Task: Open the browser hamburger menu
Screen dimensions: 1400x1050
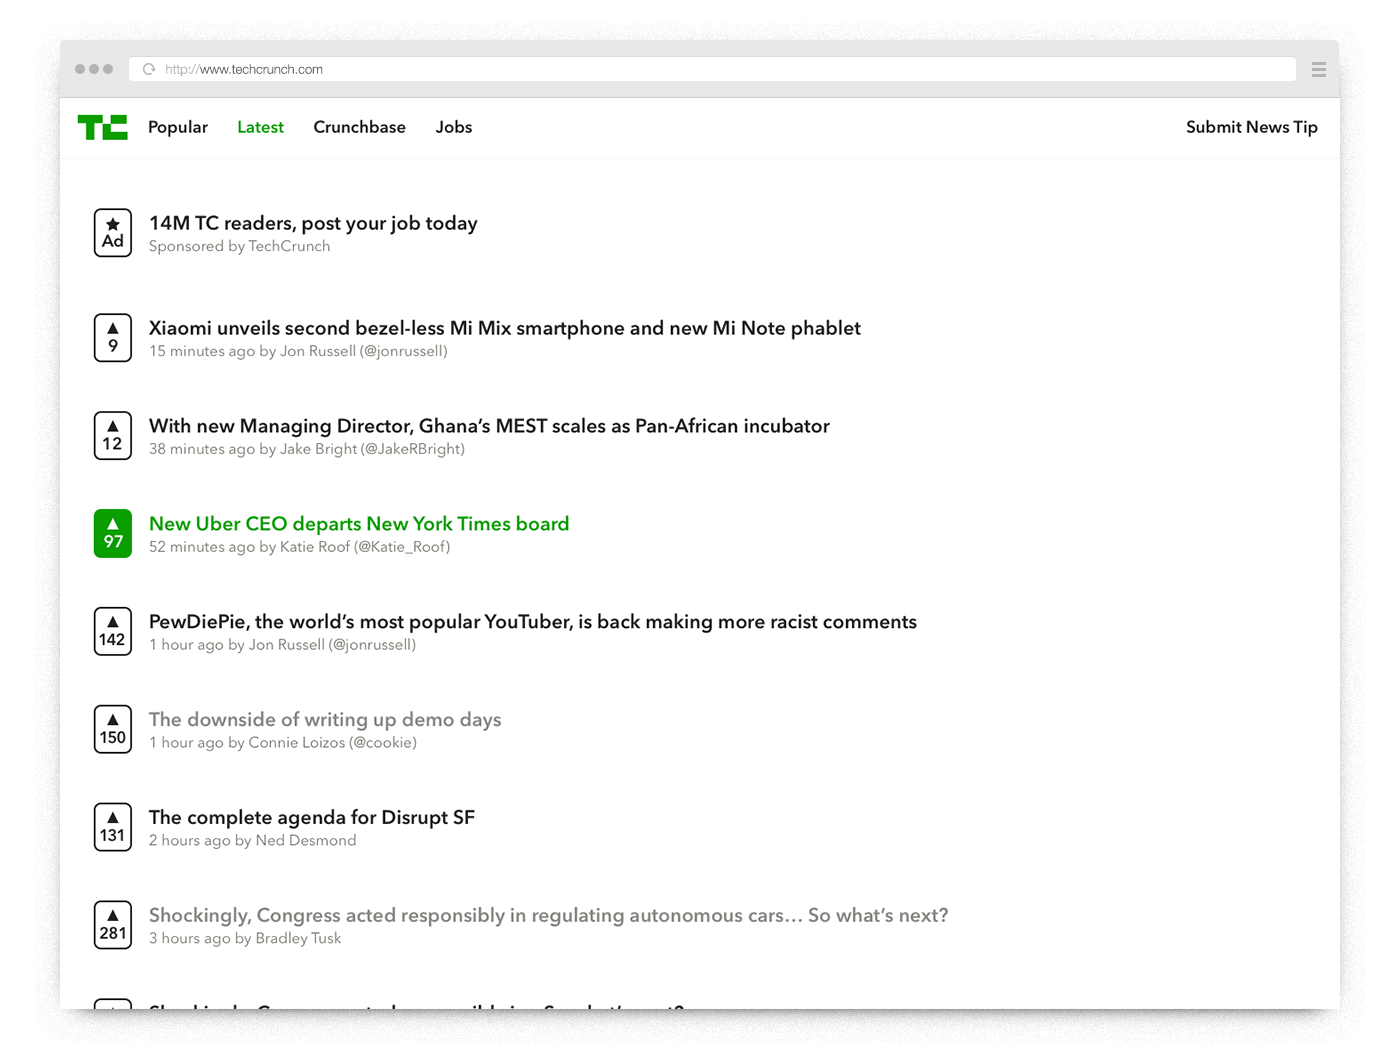Action: [x=1318, y=69]
